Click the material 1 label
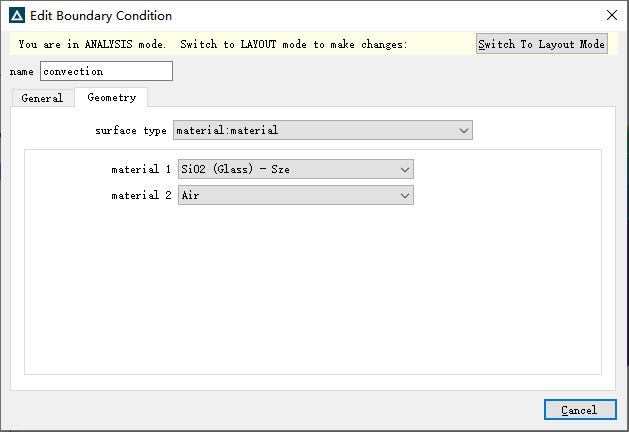Viewport: 629px width, 432px height. coord(141,169)
